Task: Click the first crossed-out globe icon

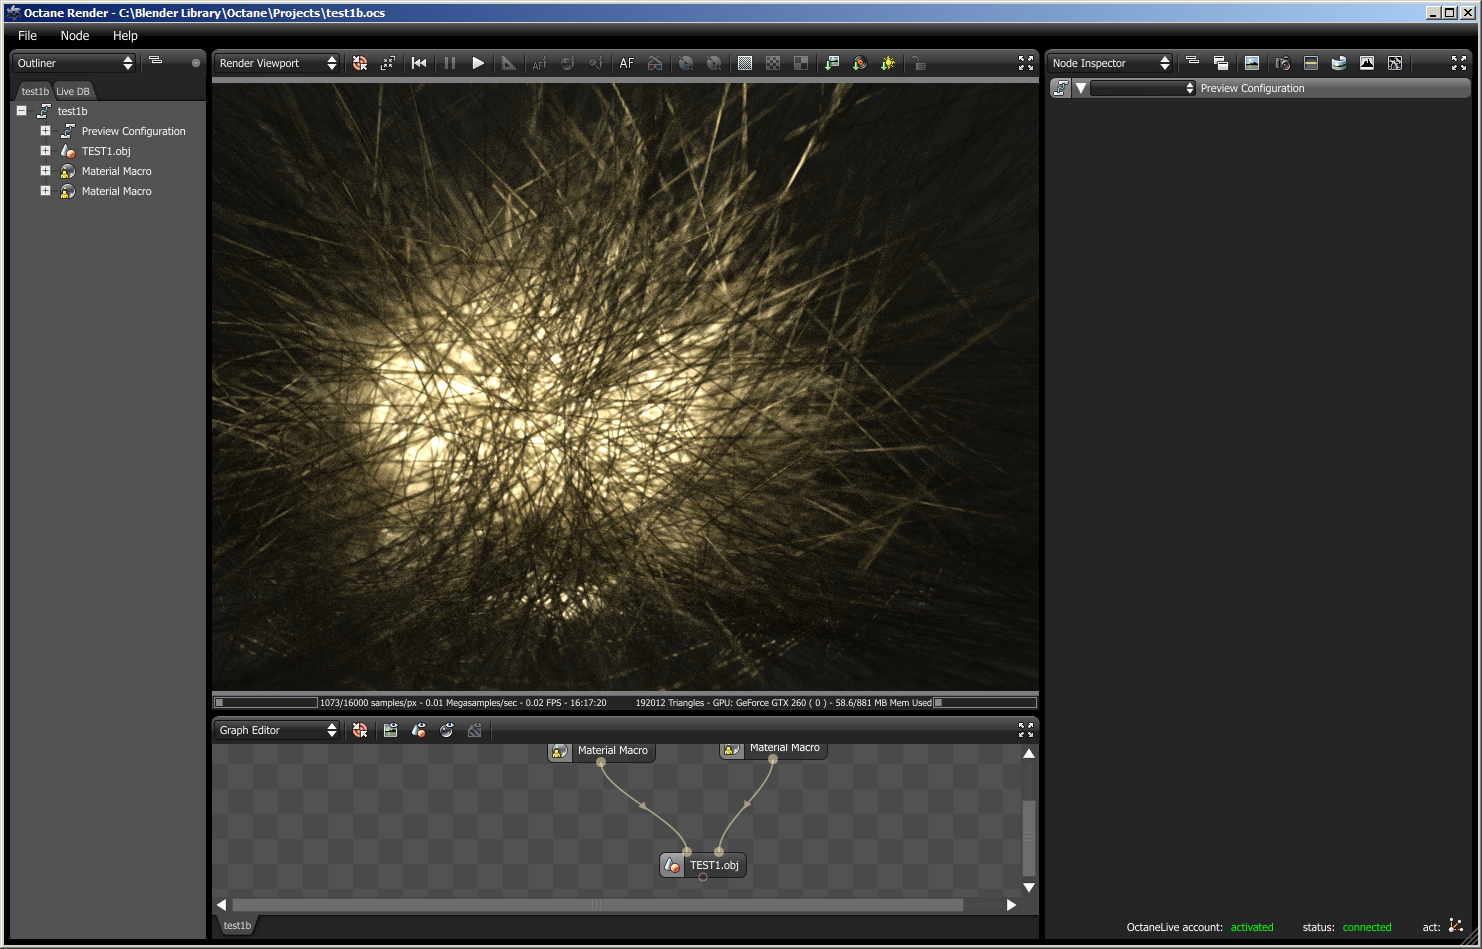Action: coord(686,63)
